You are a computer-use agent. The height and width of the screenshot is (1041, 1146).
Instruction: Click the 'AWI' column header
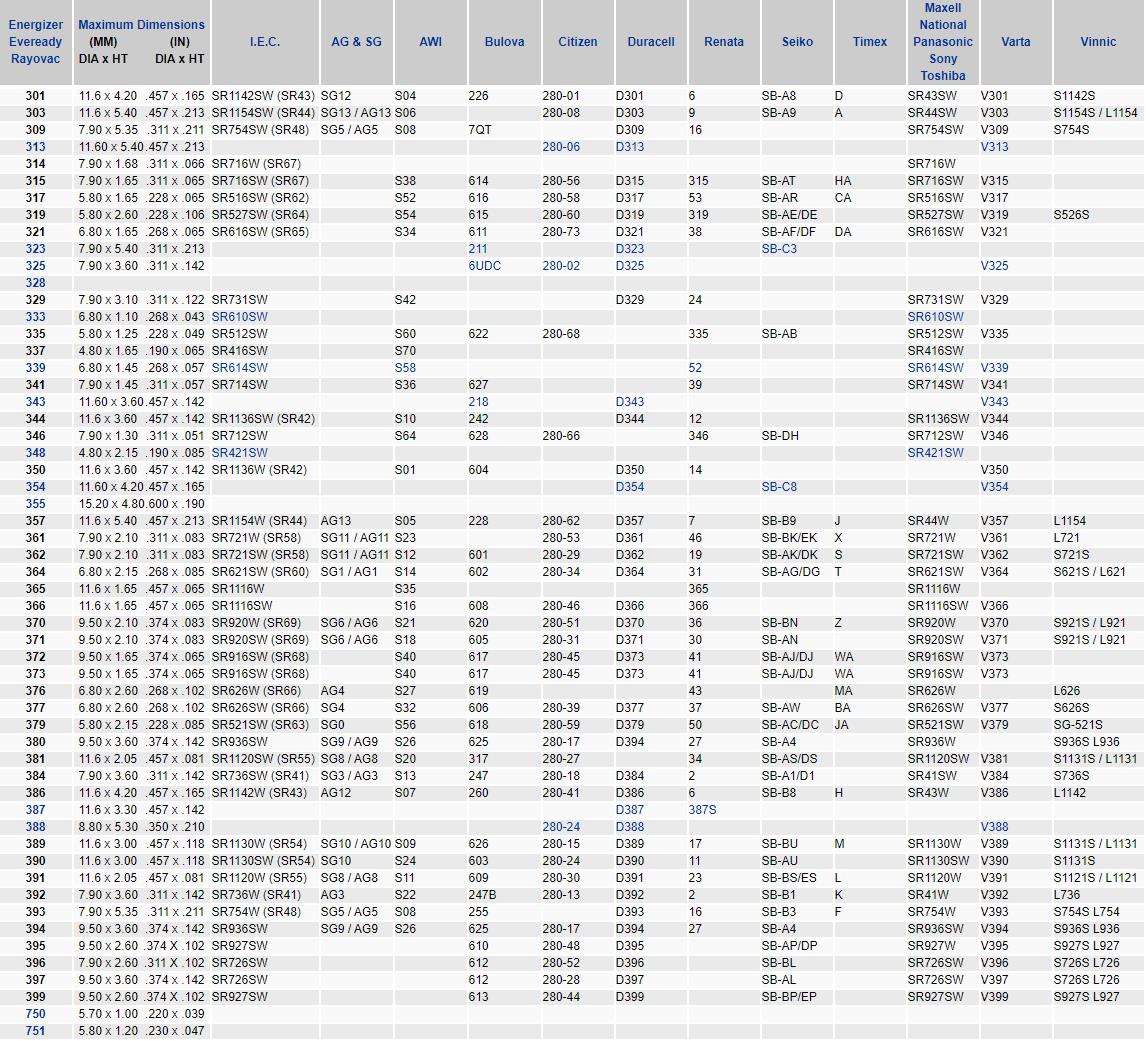pyautogui.click(x=430, y=42)
